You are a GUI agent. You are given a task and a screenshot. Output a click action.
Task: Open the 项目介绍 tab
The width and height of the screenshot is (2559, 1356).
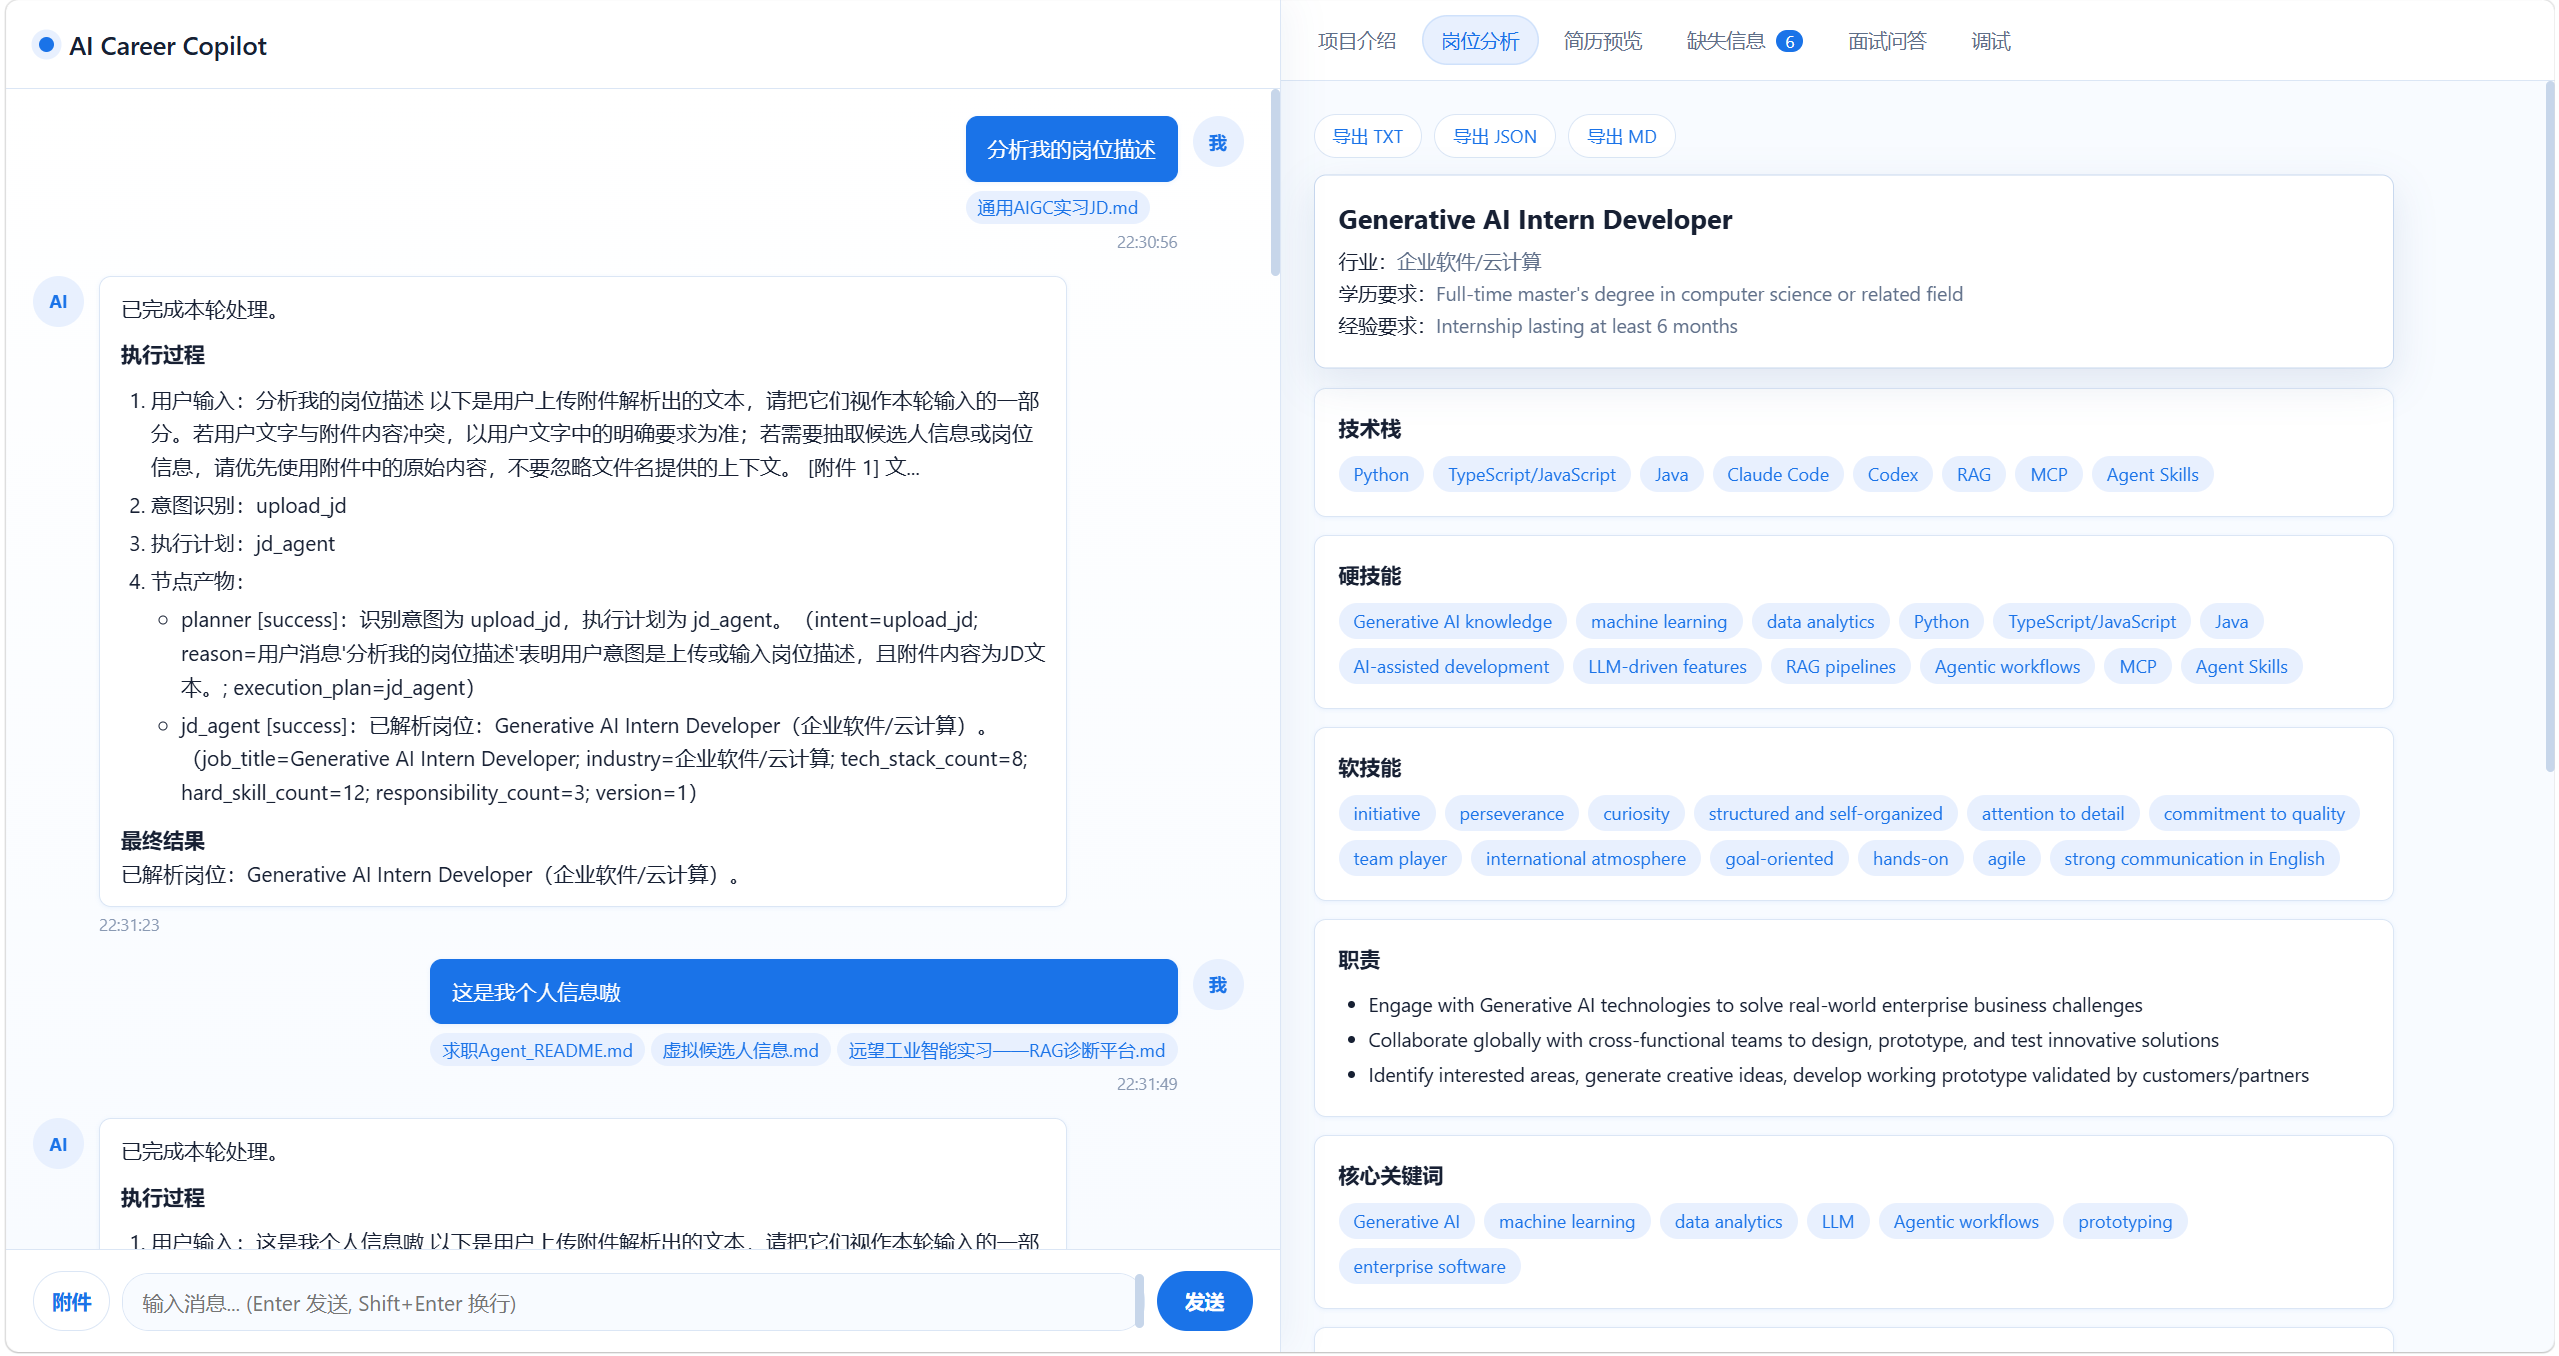(1356, 41)
